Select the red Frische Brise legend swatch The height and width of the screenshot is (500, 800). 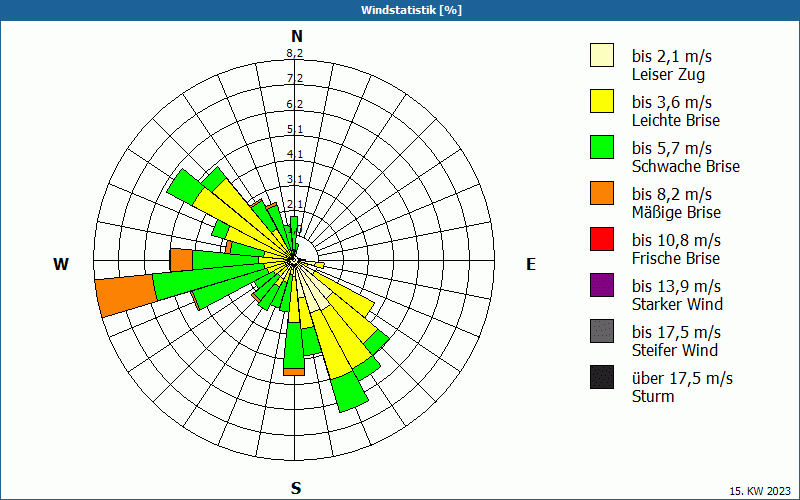[x=602, y=239]
